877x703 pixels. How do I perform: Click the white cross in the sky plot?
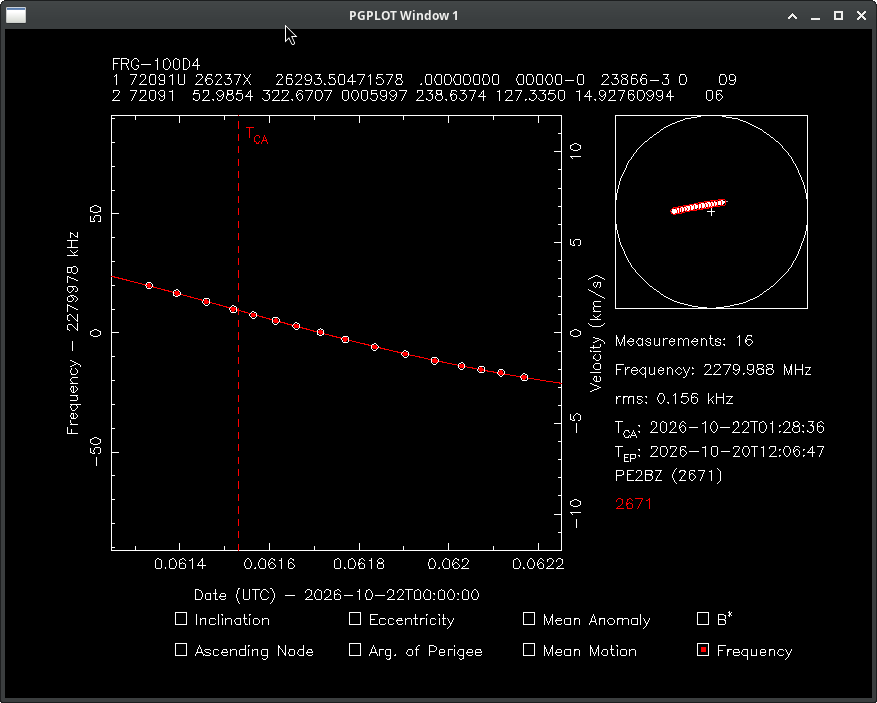point(711,212)
